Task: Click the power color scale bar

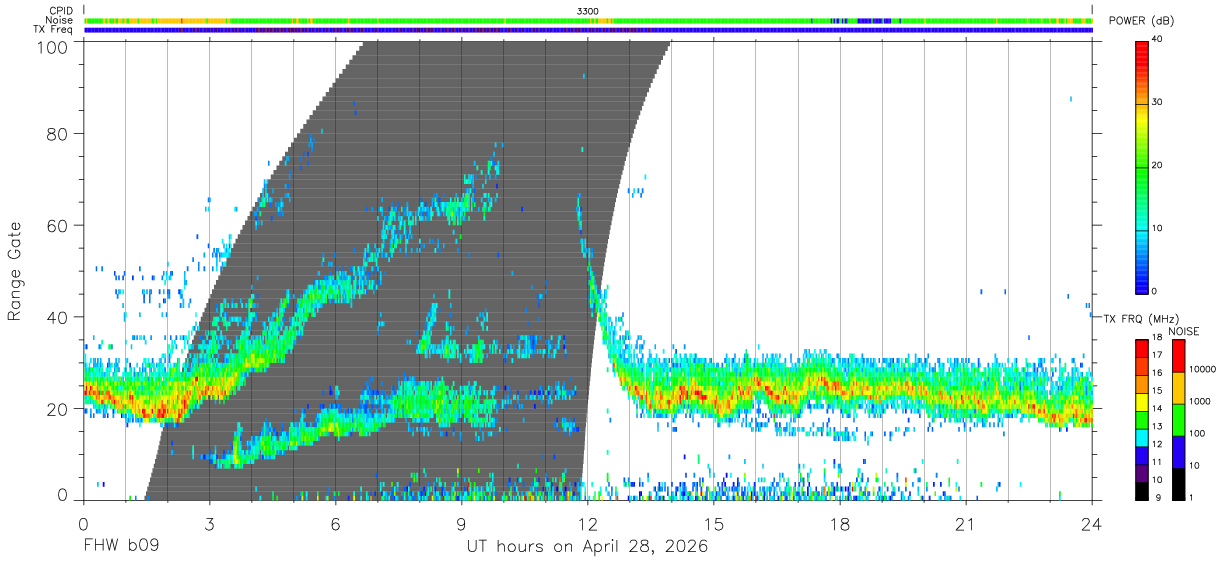Action: pyautogui.click(x=1142, y=166)
